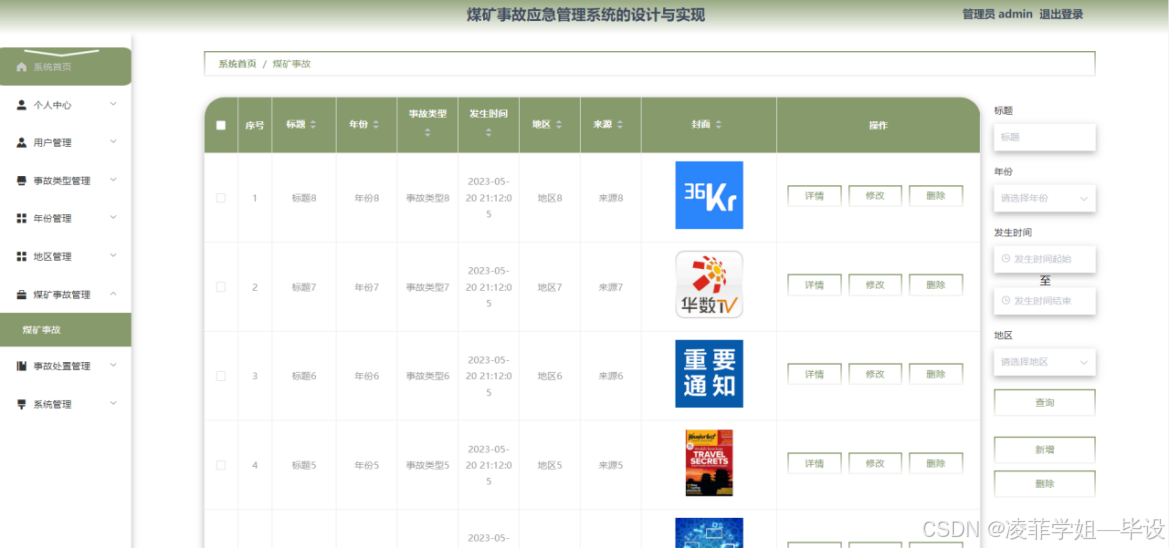The height and width of the screenshot is (549, 1169).
Task: Open the 重要通知 cover image
Action: pos(709,374)
